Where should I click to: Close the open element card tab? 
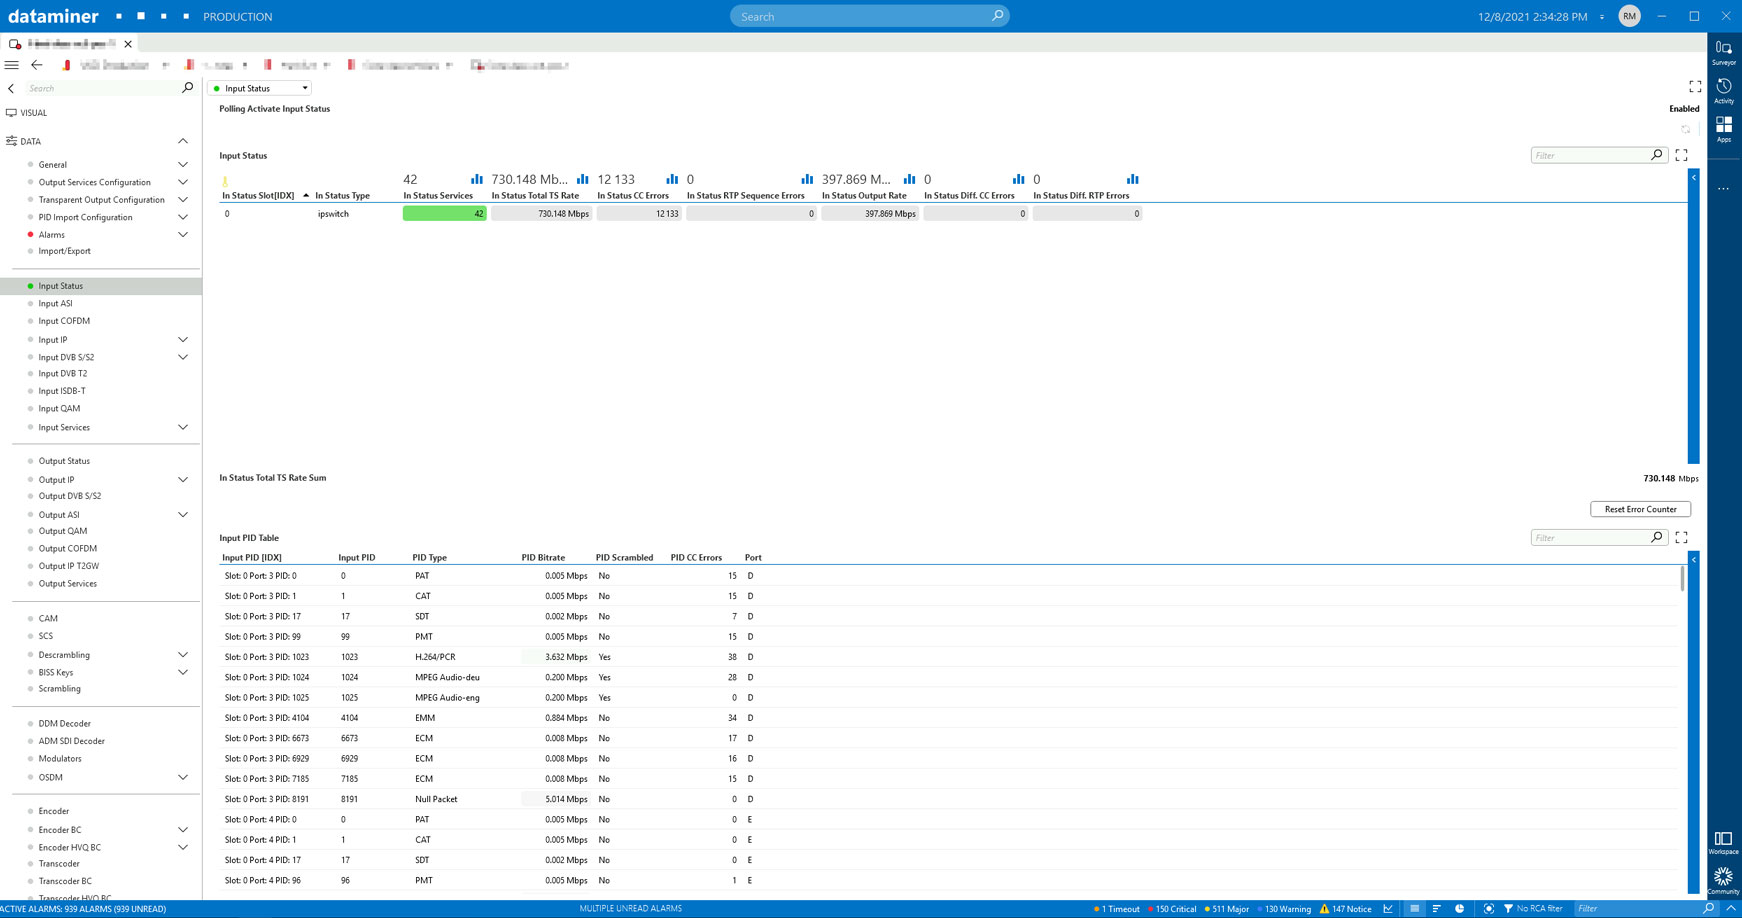click(128, 44)
